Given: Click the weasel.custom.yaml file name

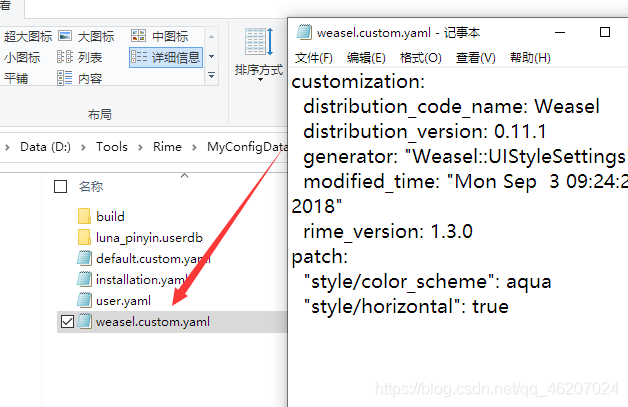Looking at the screenshot, I should click(x=153, y=322).
